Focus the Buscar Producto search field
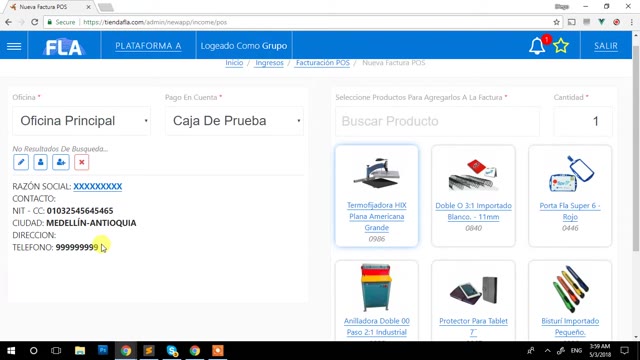Image resolution: width=640 pixels, height=360 pixels. [437, 121]
